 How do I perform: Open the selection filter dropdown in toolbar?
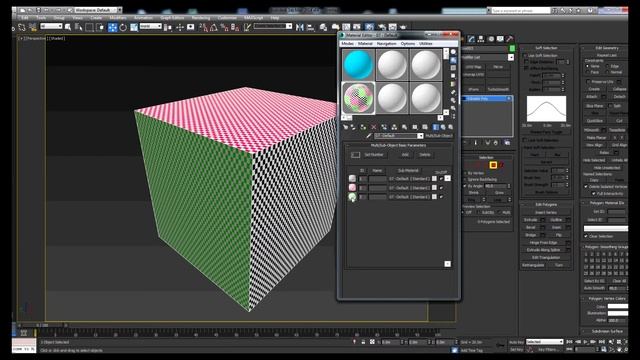51,27
